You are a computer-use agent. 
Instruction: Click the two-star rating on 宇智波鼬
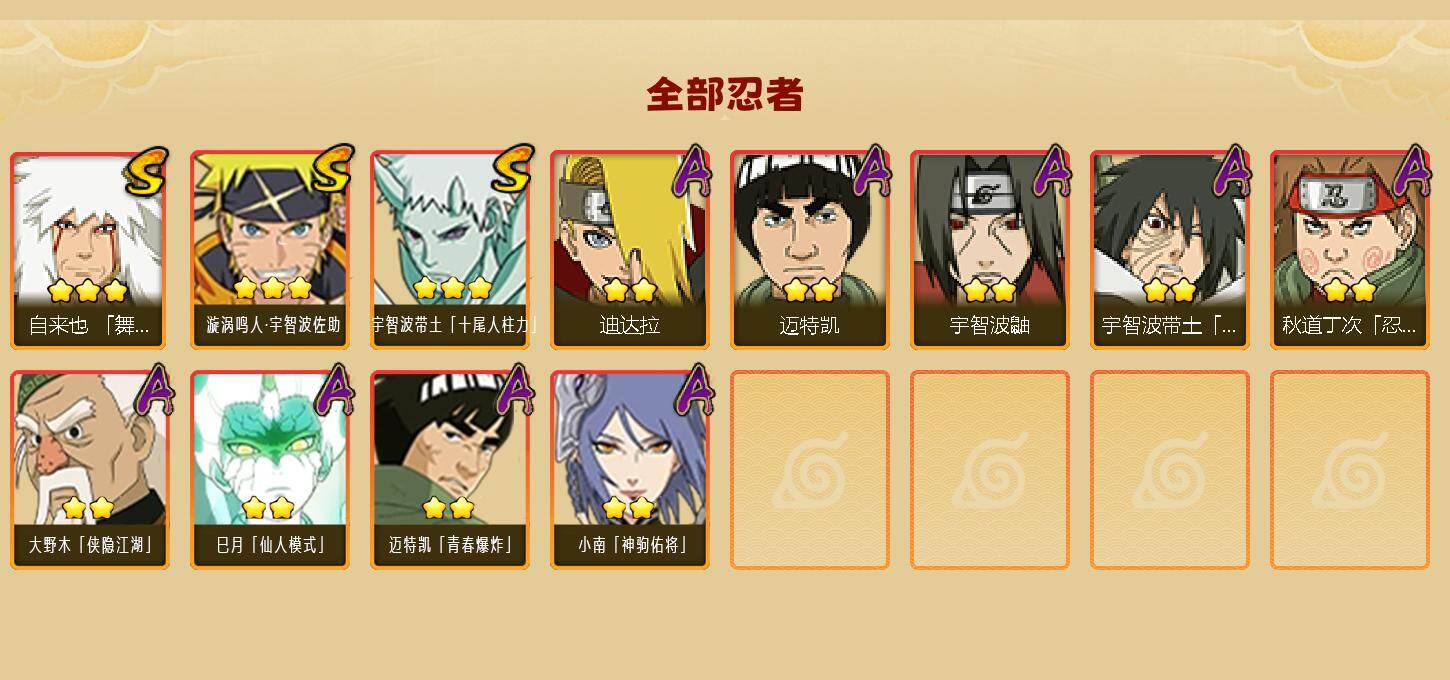990,291
